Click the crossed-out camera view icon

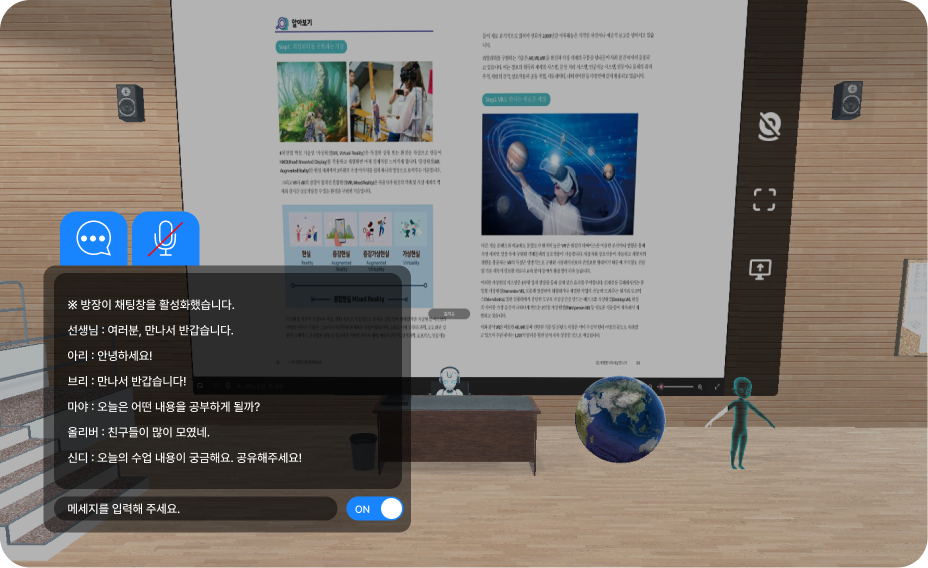766,125
